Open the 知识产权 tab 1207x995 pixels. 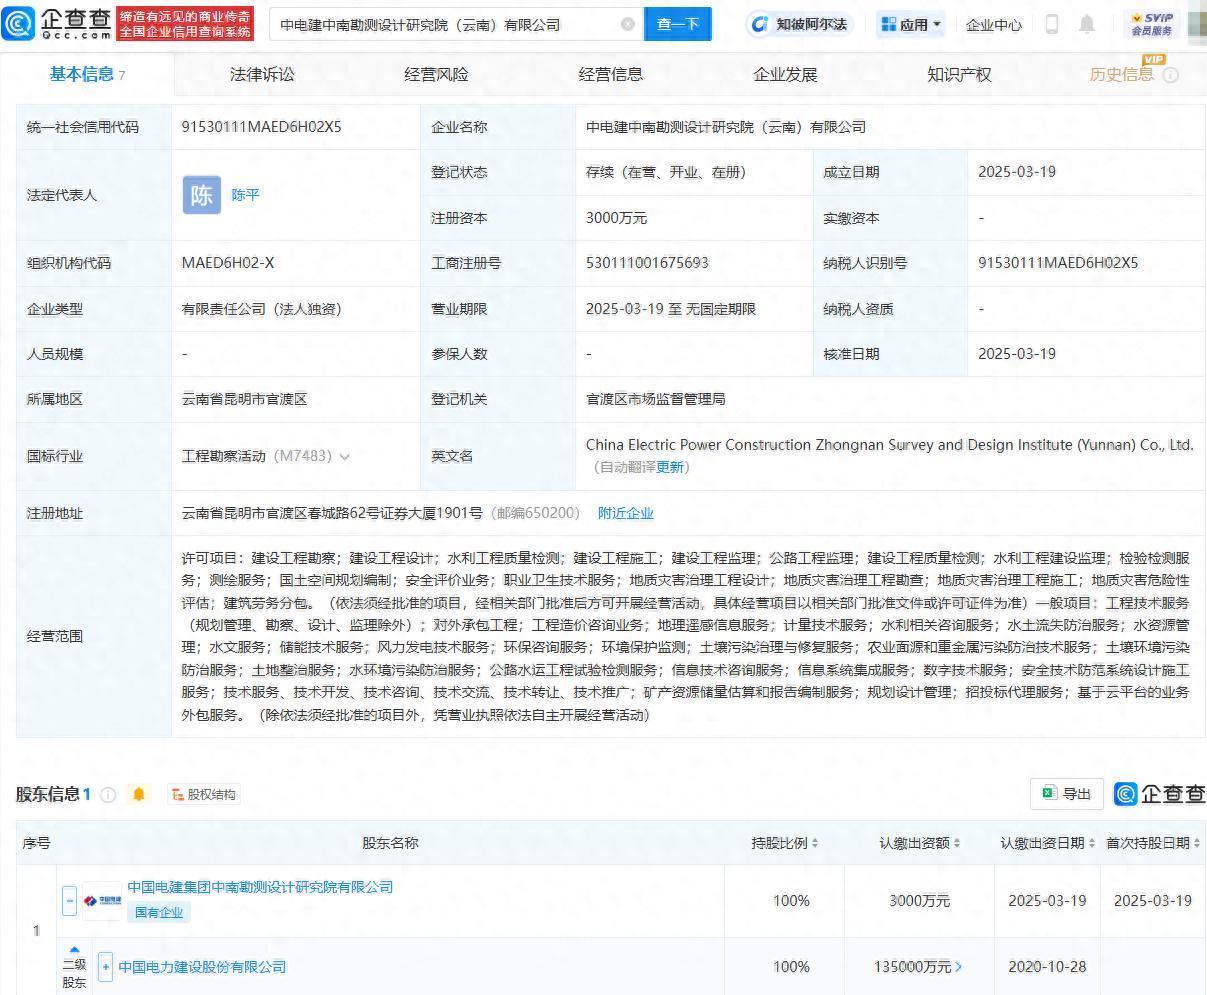(x=957, y=73)
